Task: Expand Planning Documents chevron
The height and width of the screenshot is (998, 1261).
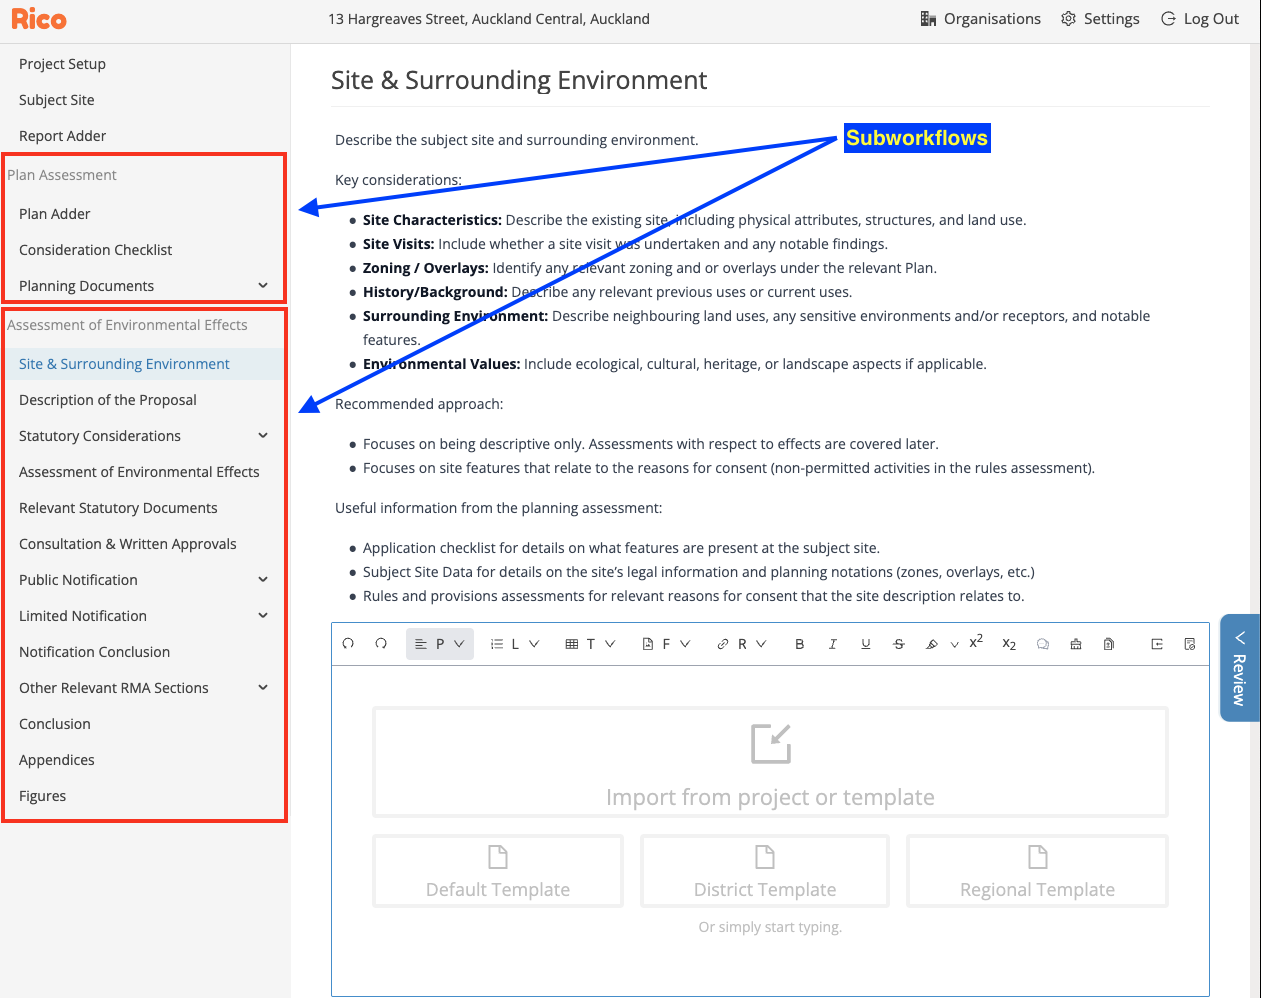Action: [263, 286]
